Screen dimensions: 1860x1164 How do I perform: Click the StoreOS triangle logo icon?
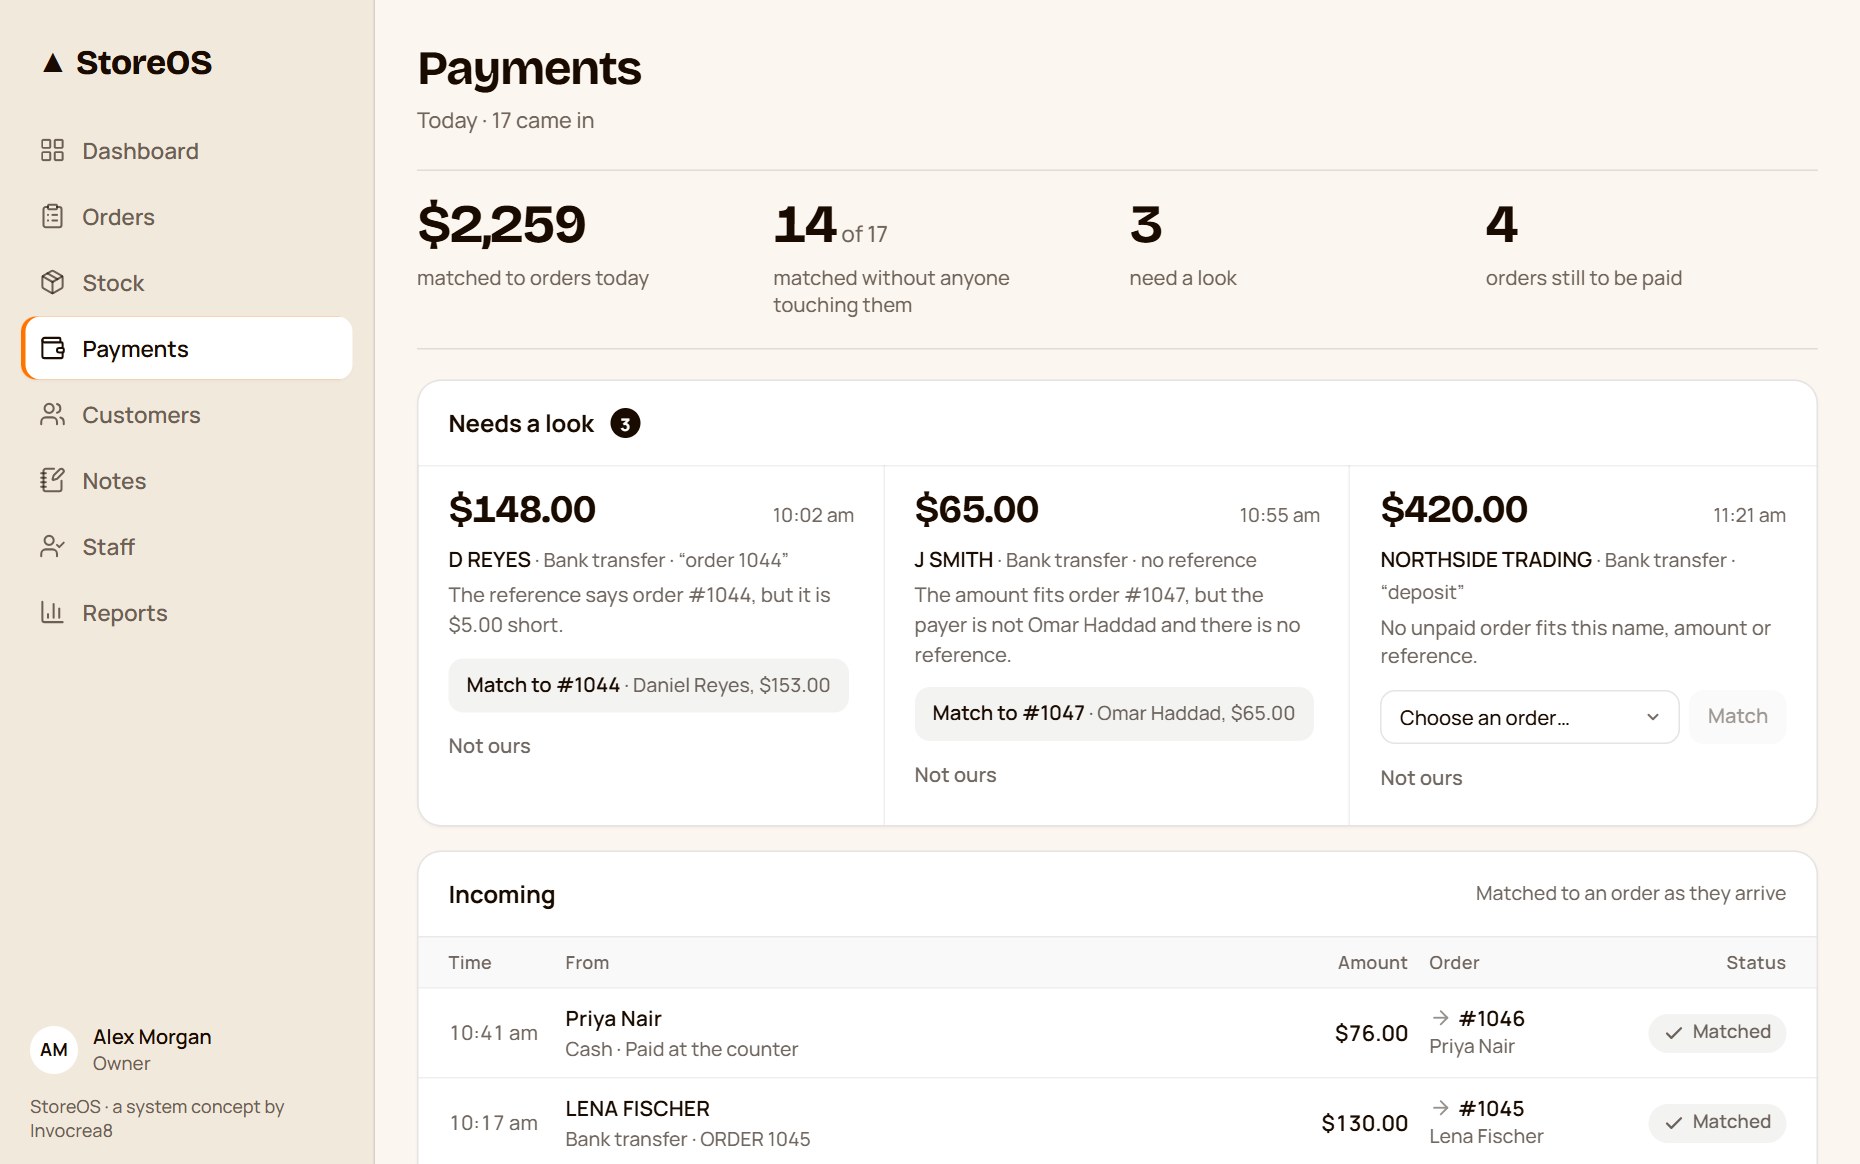(53, 63)
